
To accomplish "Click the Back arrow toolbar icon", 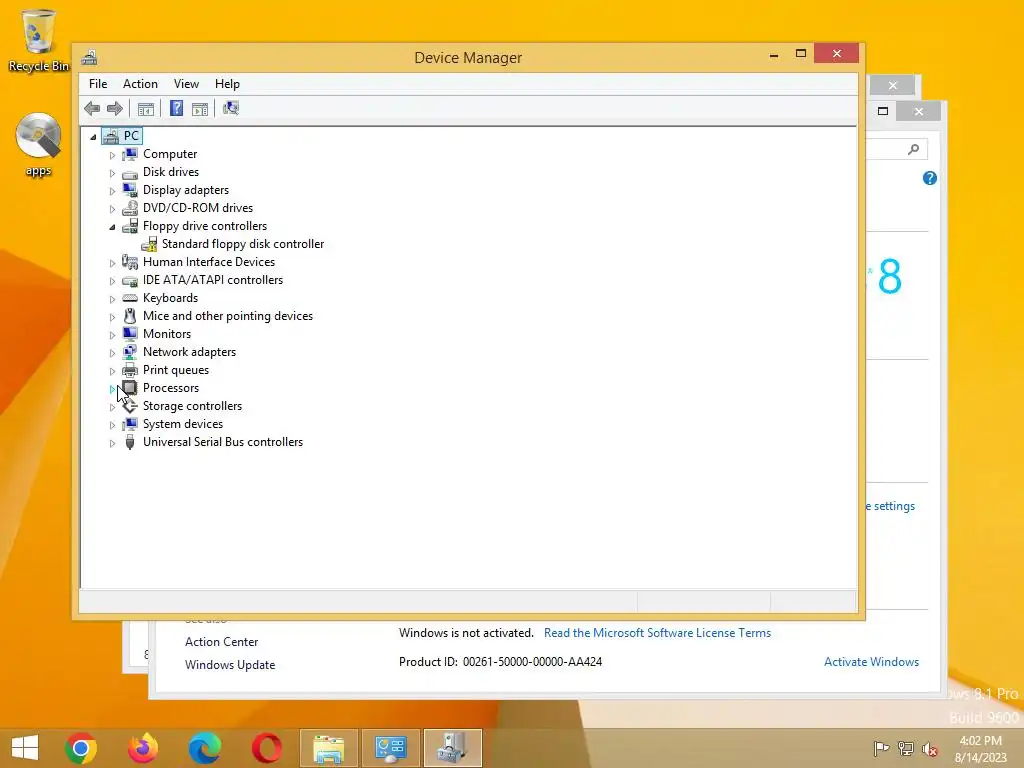I will pyautogui.click(x=92, y=108).
